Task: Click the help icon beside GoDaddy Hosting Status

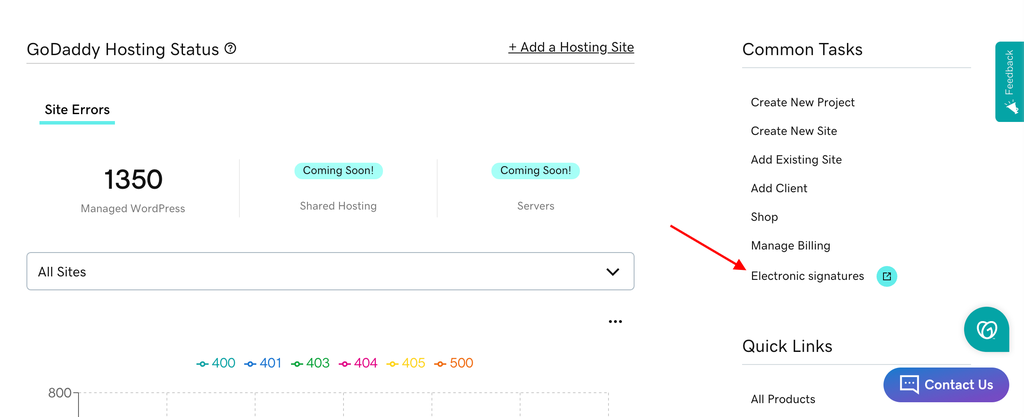Action: [231, 49]
